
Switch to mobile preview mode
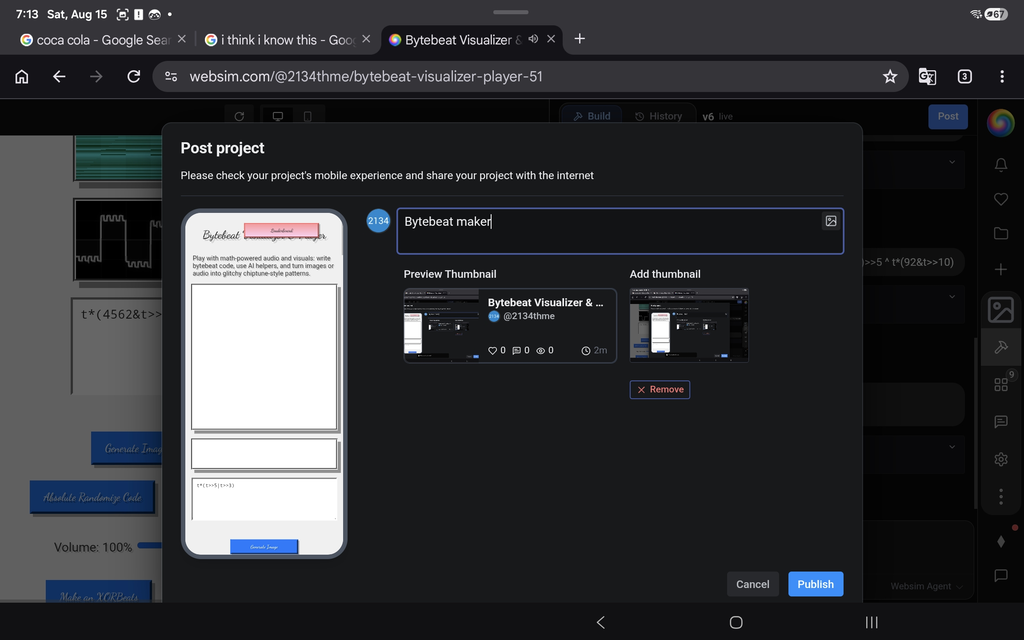click(308, 116)
